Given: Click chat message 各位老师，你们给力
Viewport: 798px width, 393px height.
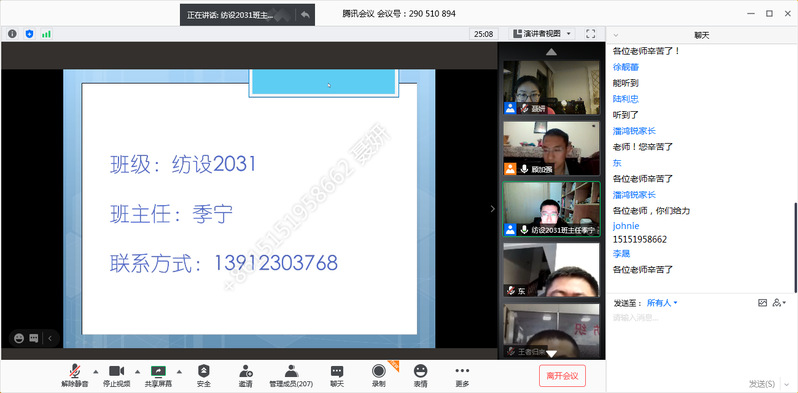Looking at the screenshot, I should point(651,211).
